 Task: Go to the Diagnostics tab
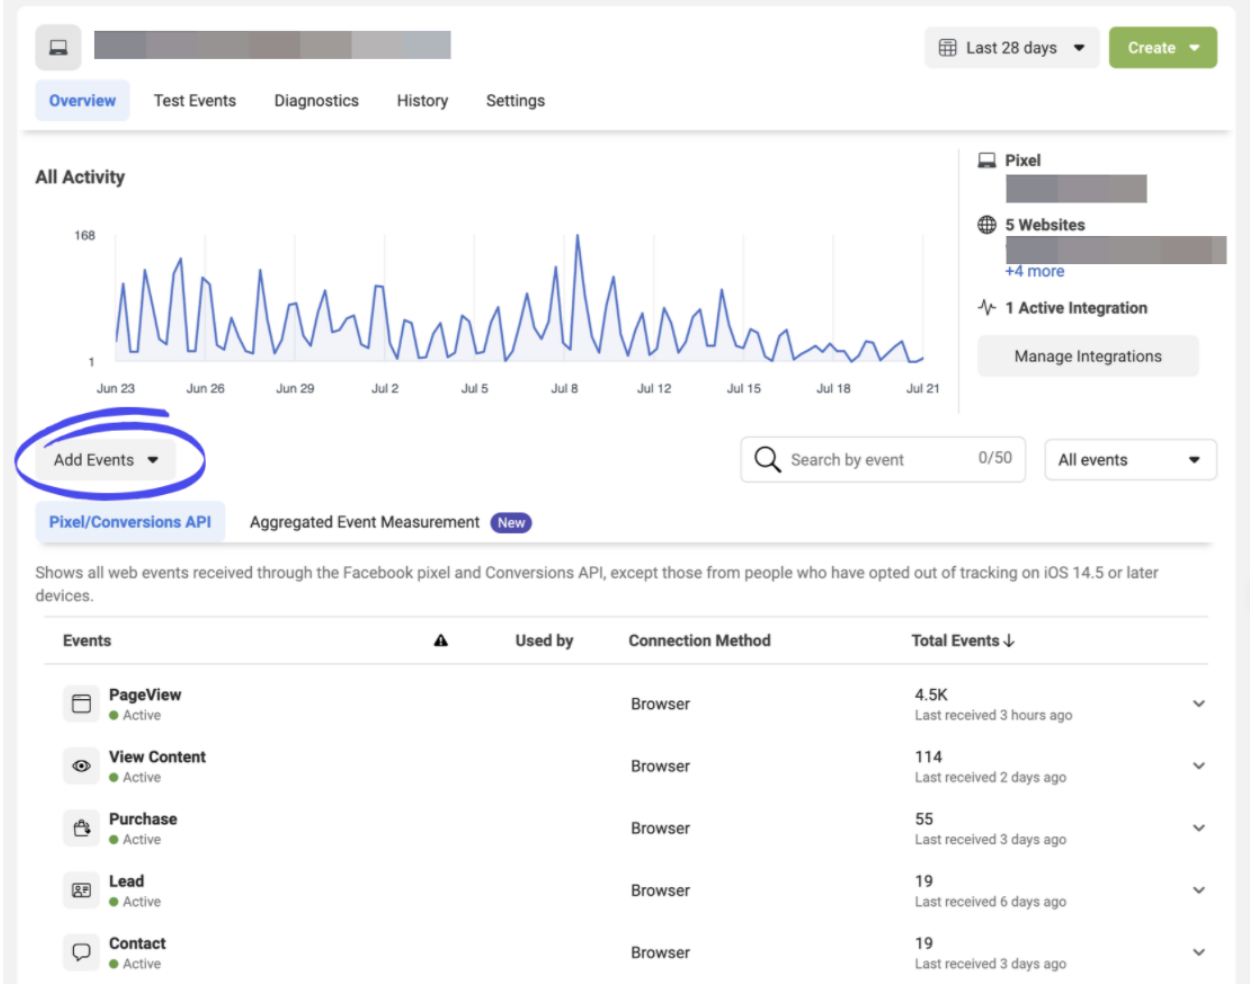[x=316, y=101]
